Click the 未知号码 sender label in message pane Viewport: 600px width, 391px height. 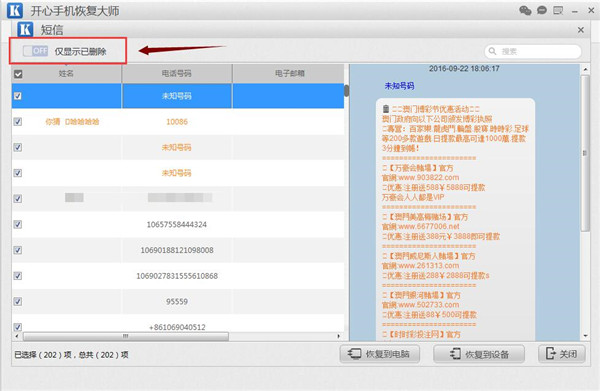[x=399, y=86]
